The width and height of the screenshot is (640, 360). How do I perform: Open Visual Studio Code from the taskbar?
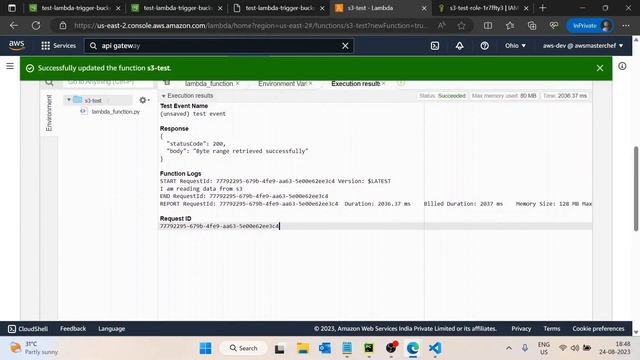(435, 348)
